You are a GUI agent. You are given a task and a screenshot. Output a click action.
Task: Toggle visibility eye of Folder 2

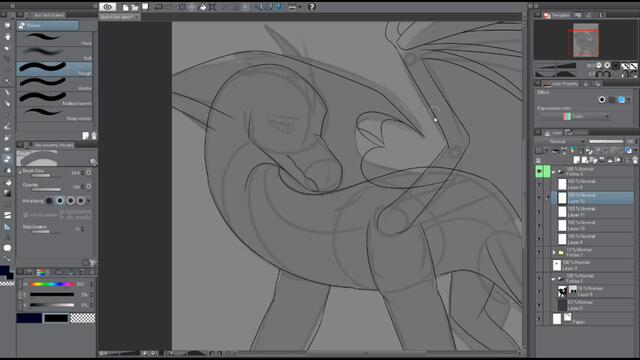(539, 279)
